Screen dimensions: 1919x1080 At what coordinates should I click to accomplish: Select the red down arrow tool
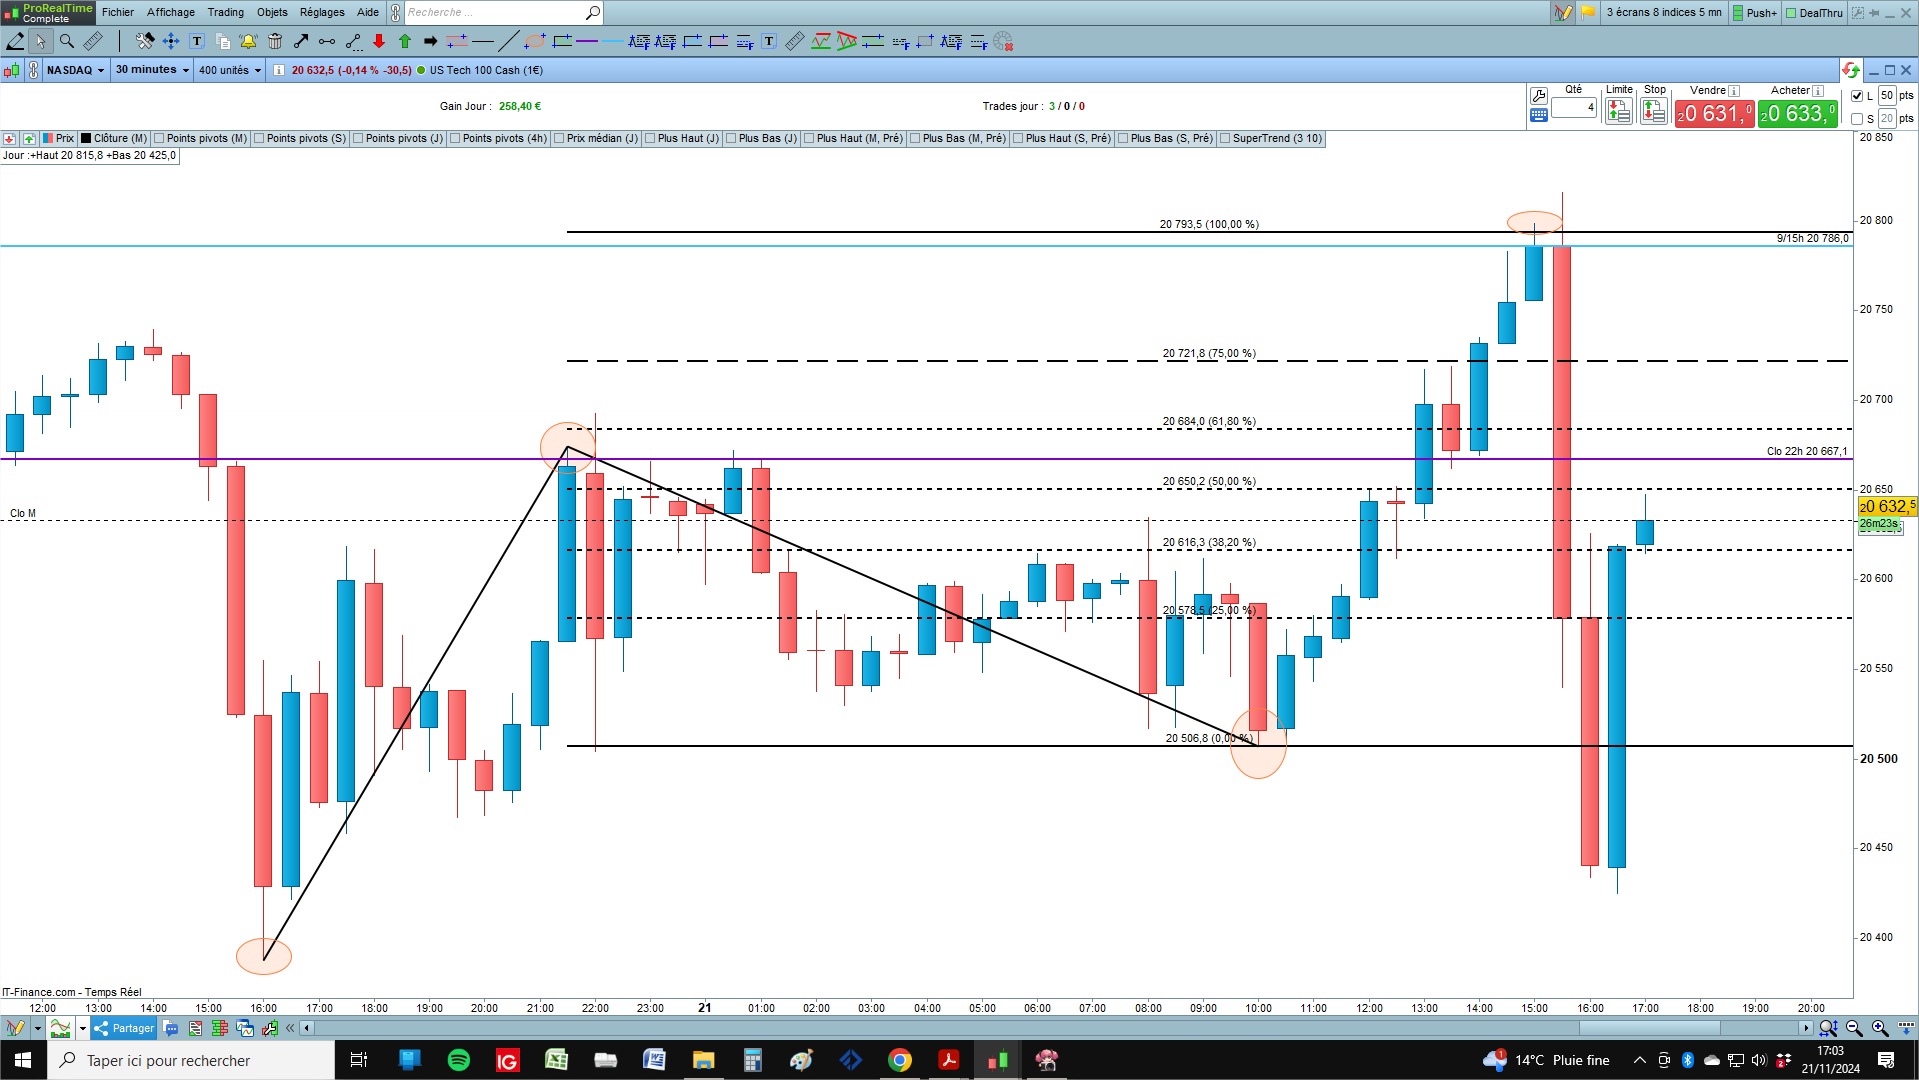pos(379,41)
